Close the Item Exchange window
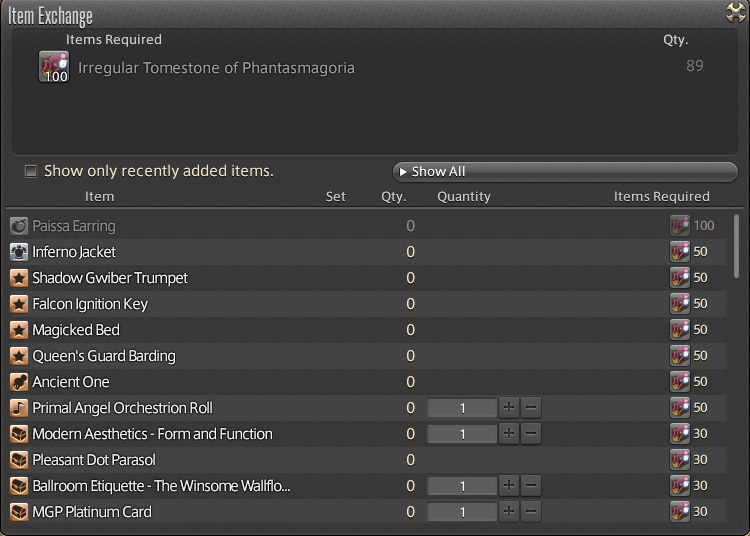 [x=736, y=12]
